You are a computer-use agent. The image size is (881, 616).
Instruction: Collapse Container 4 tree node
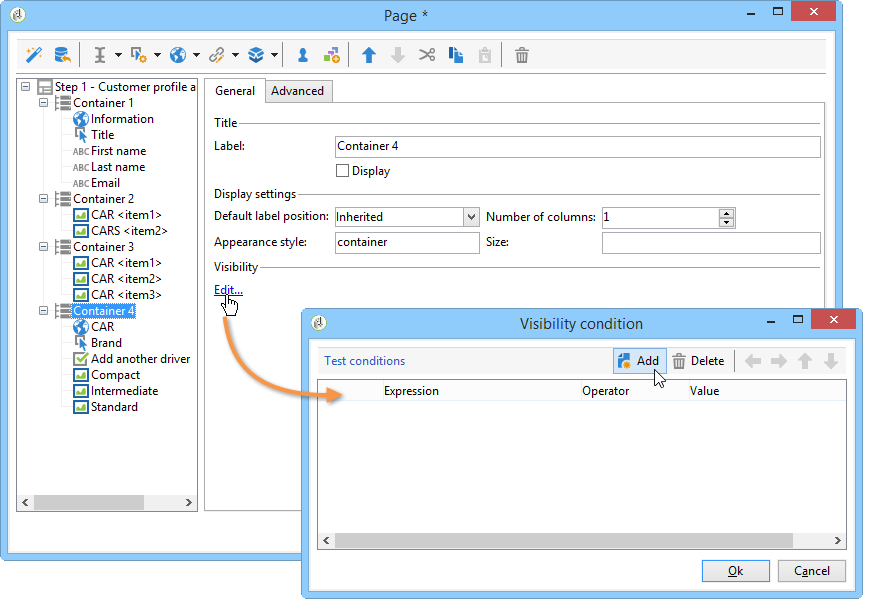(x=43, y=311)
